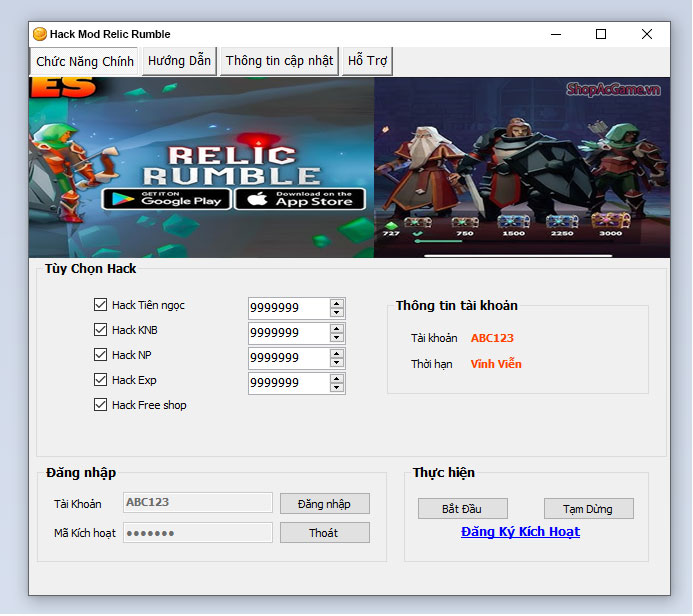Click the Vĩnh Viễn expiry text
The image size is (693, 616).
(496, 364)
